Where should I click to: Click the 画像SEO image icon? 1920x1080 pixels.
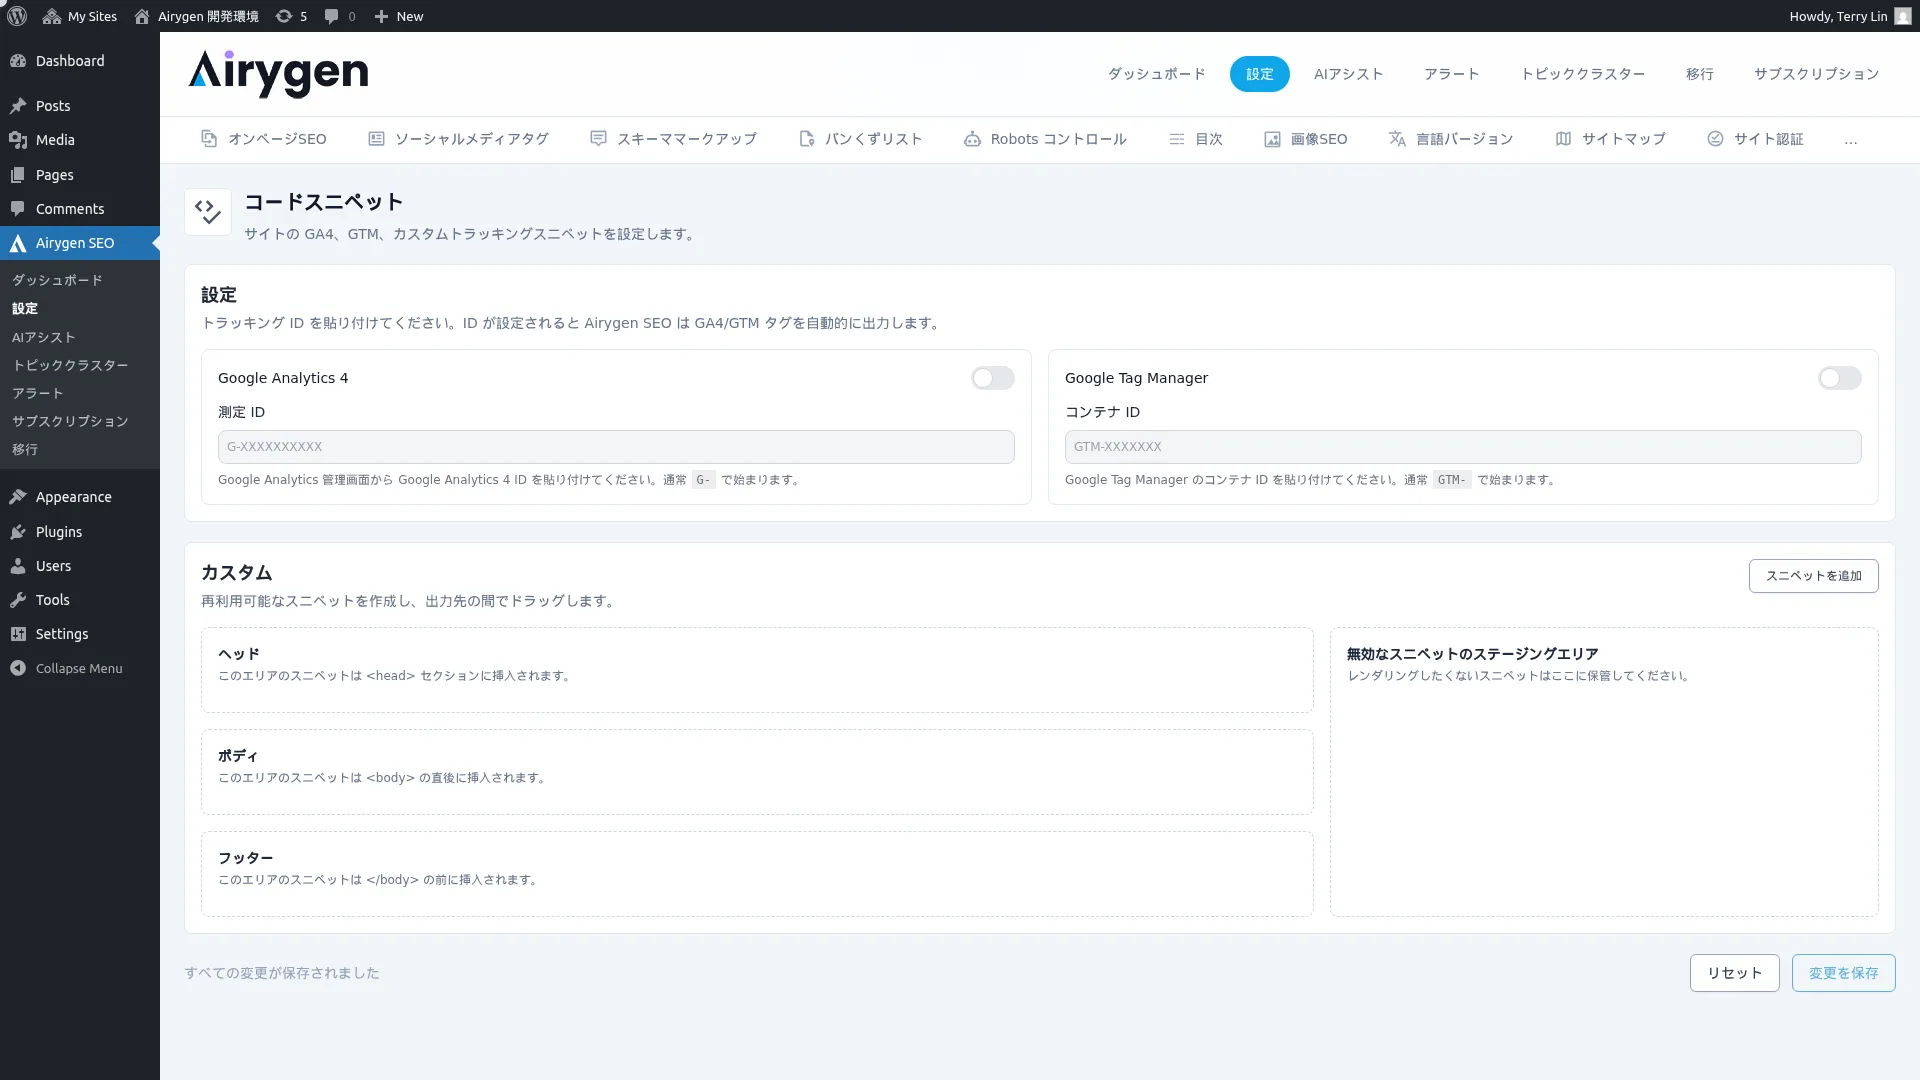(x=1272, y=139)
